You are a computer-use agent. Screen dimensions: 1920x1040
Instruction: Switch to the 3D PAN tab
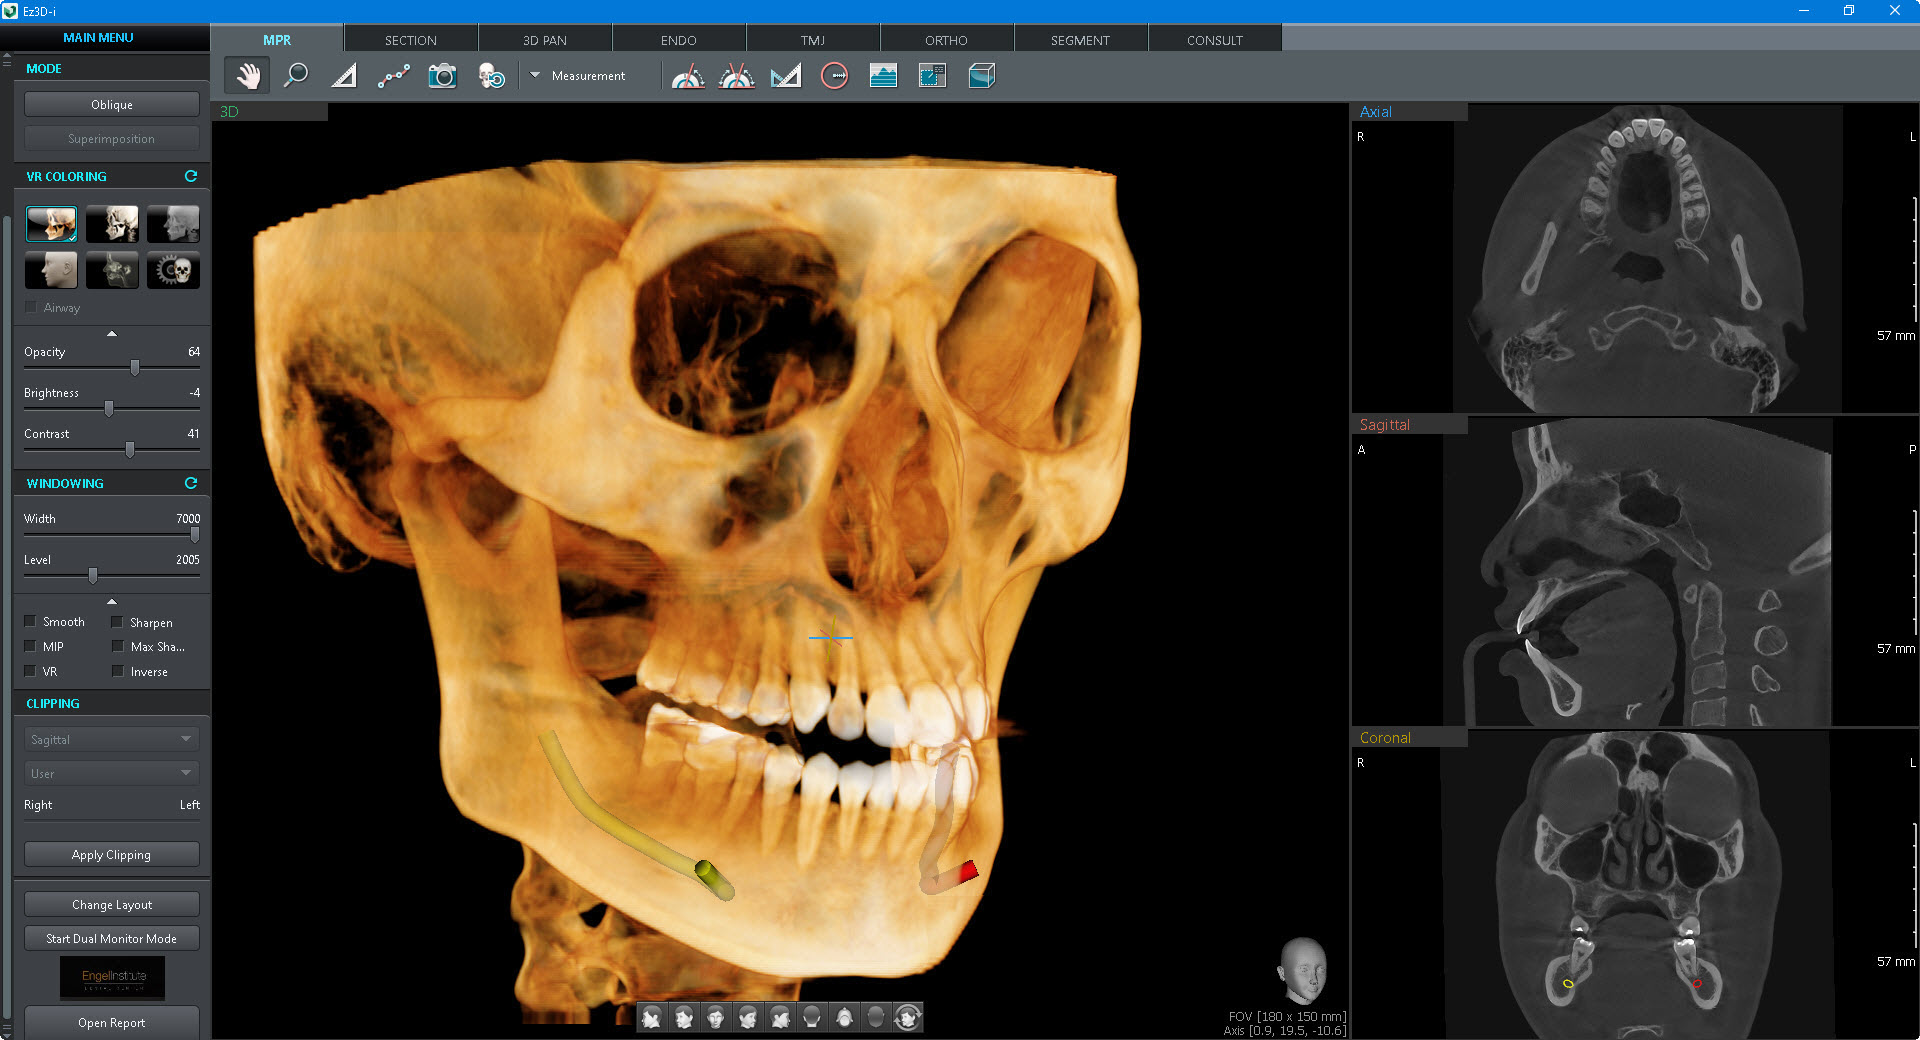[x=544, y=40]
